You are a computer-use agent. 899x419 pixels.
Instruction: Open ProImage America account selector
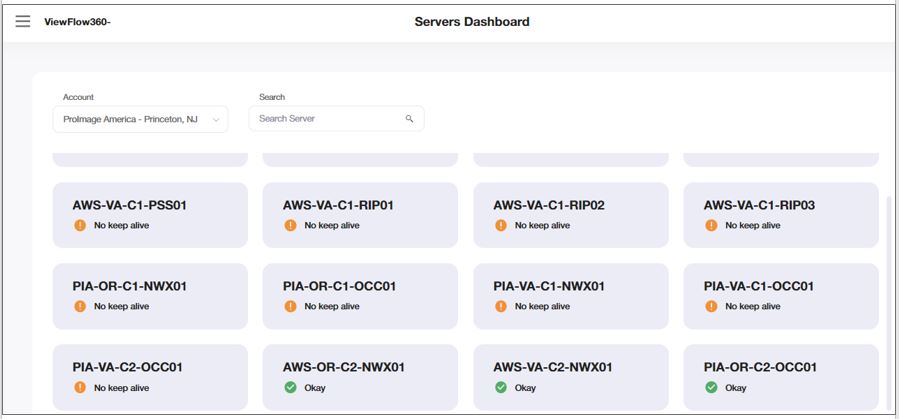(x=130, y=119)
